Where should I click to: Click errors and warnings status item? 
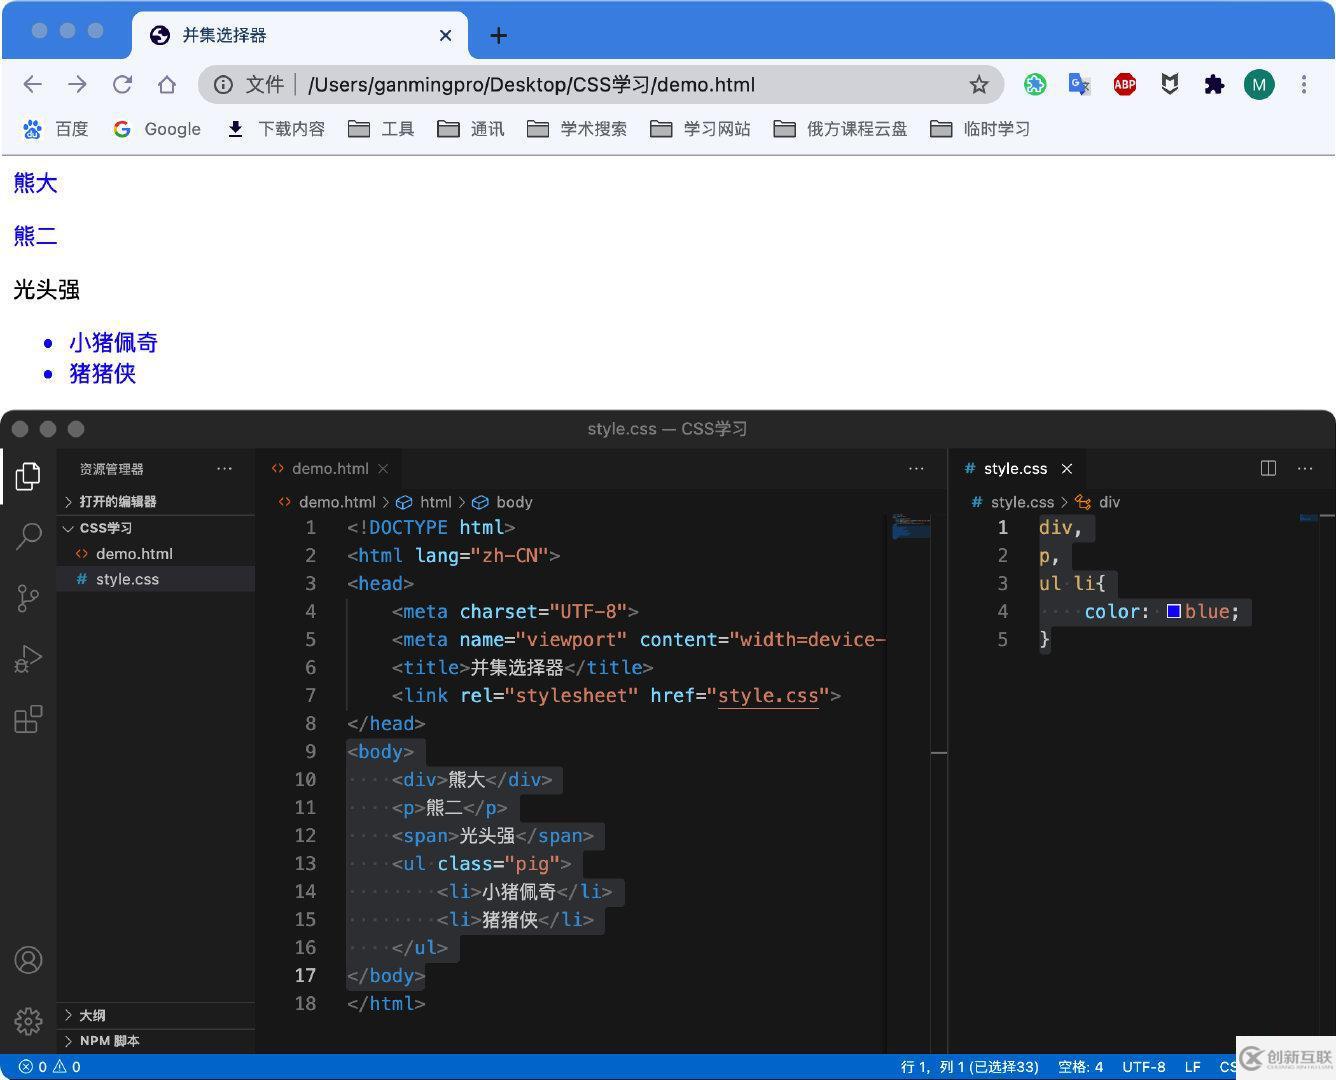(50, 1067)
